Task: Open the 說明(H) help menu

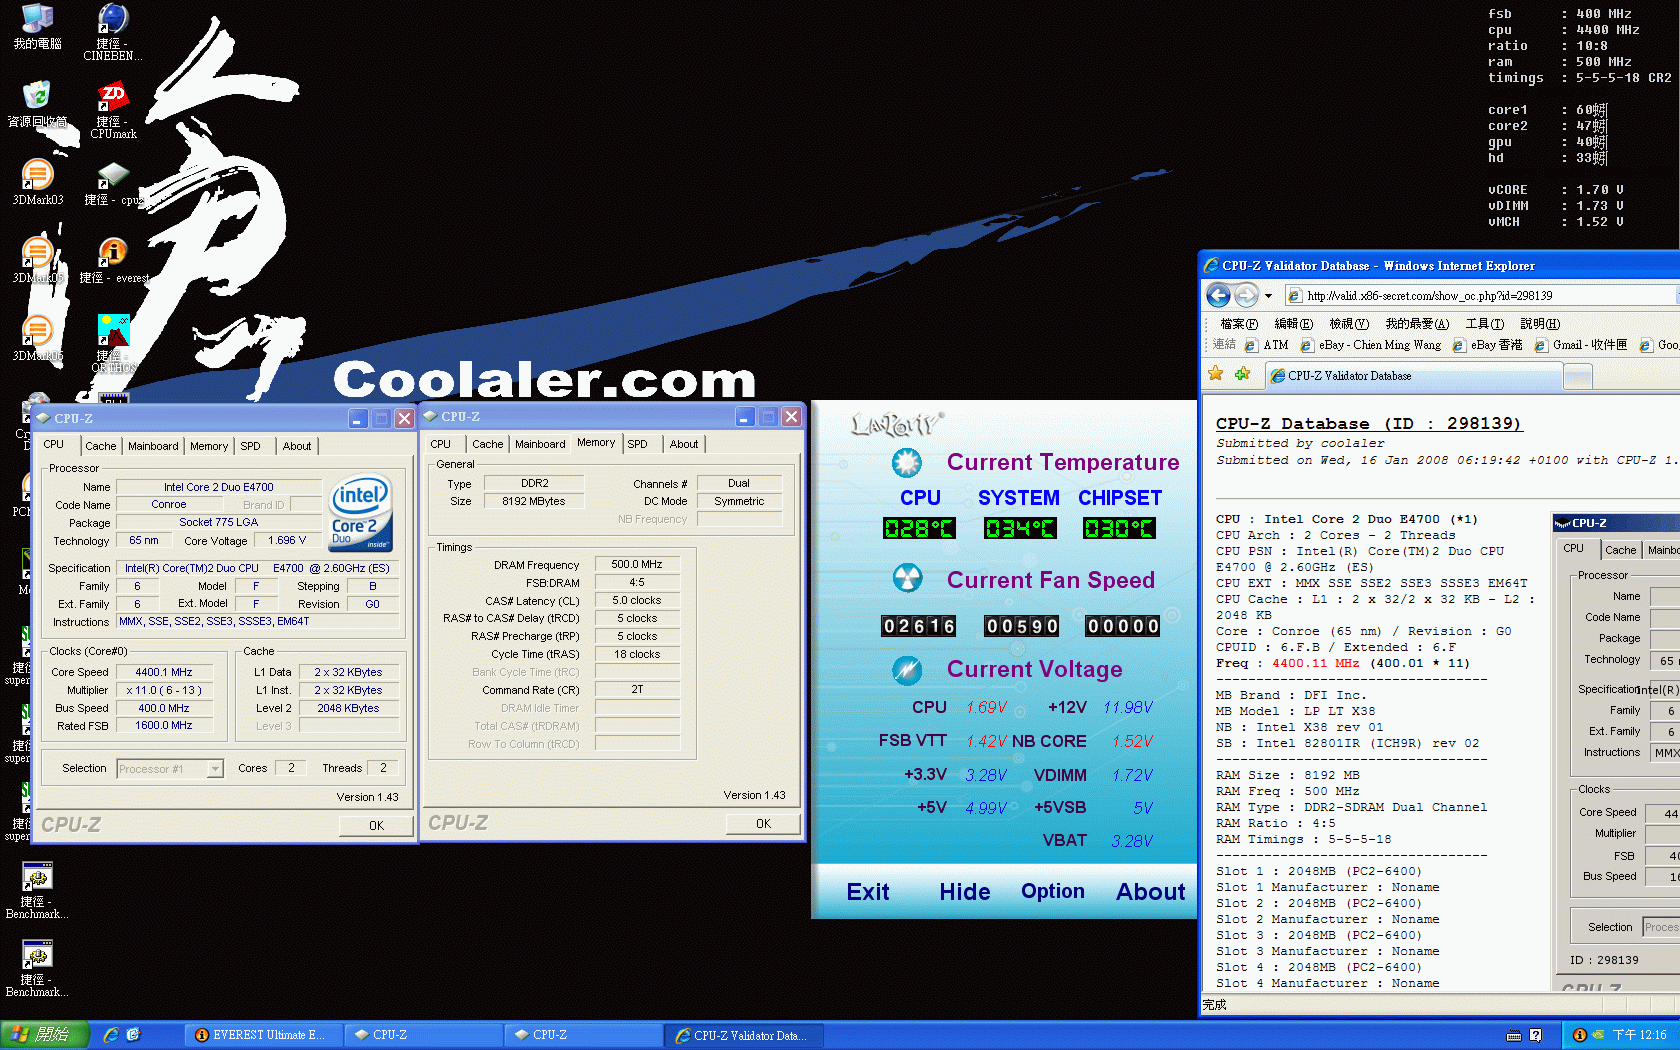Action: (x=1539, y=324)
